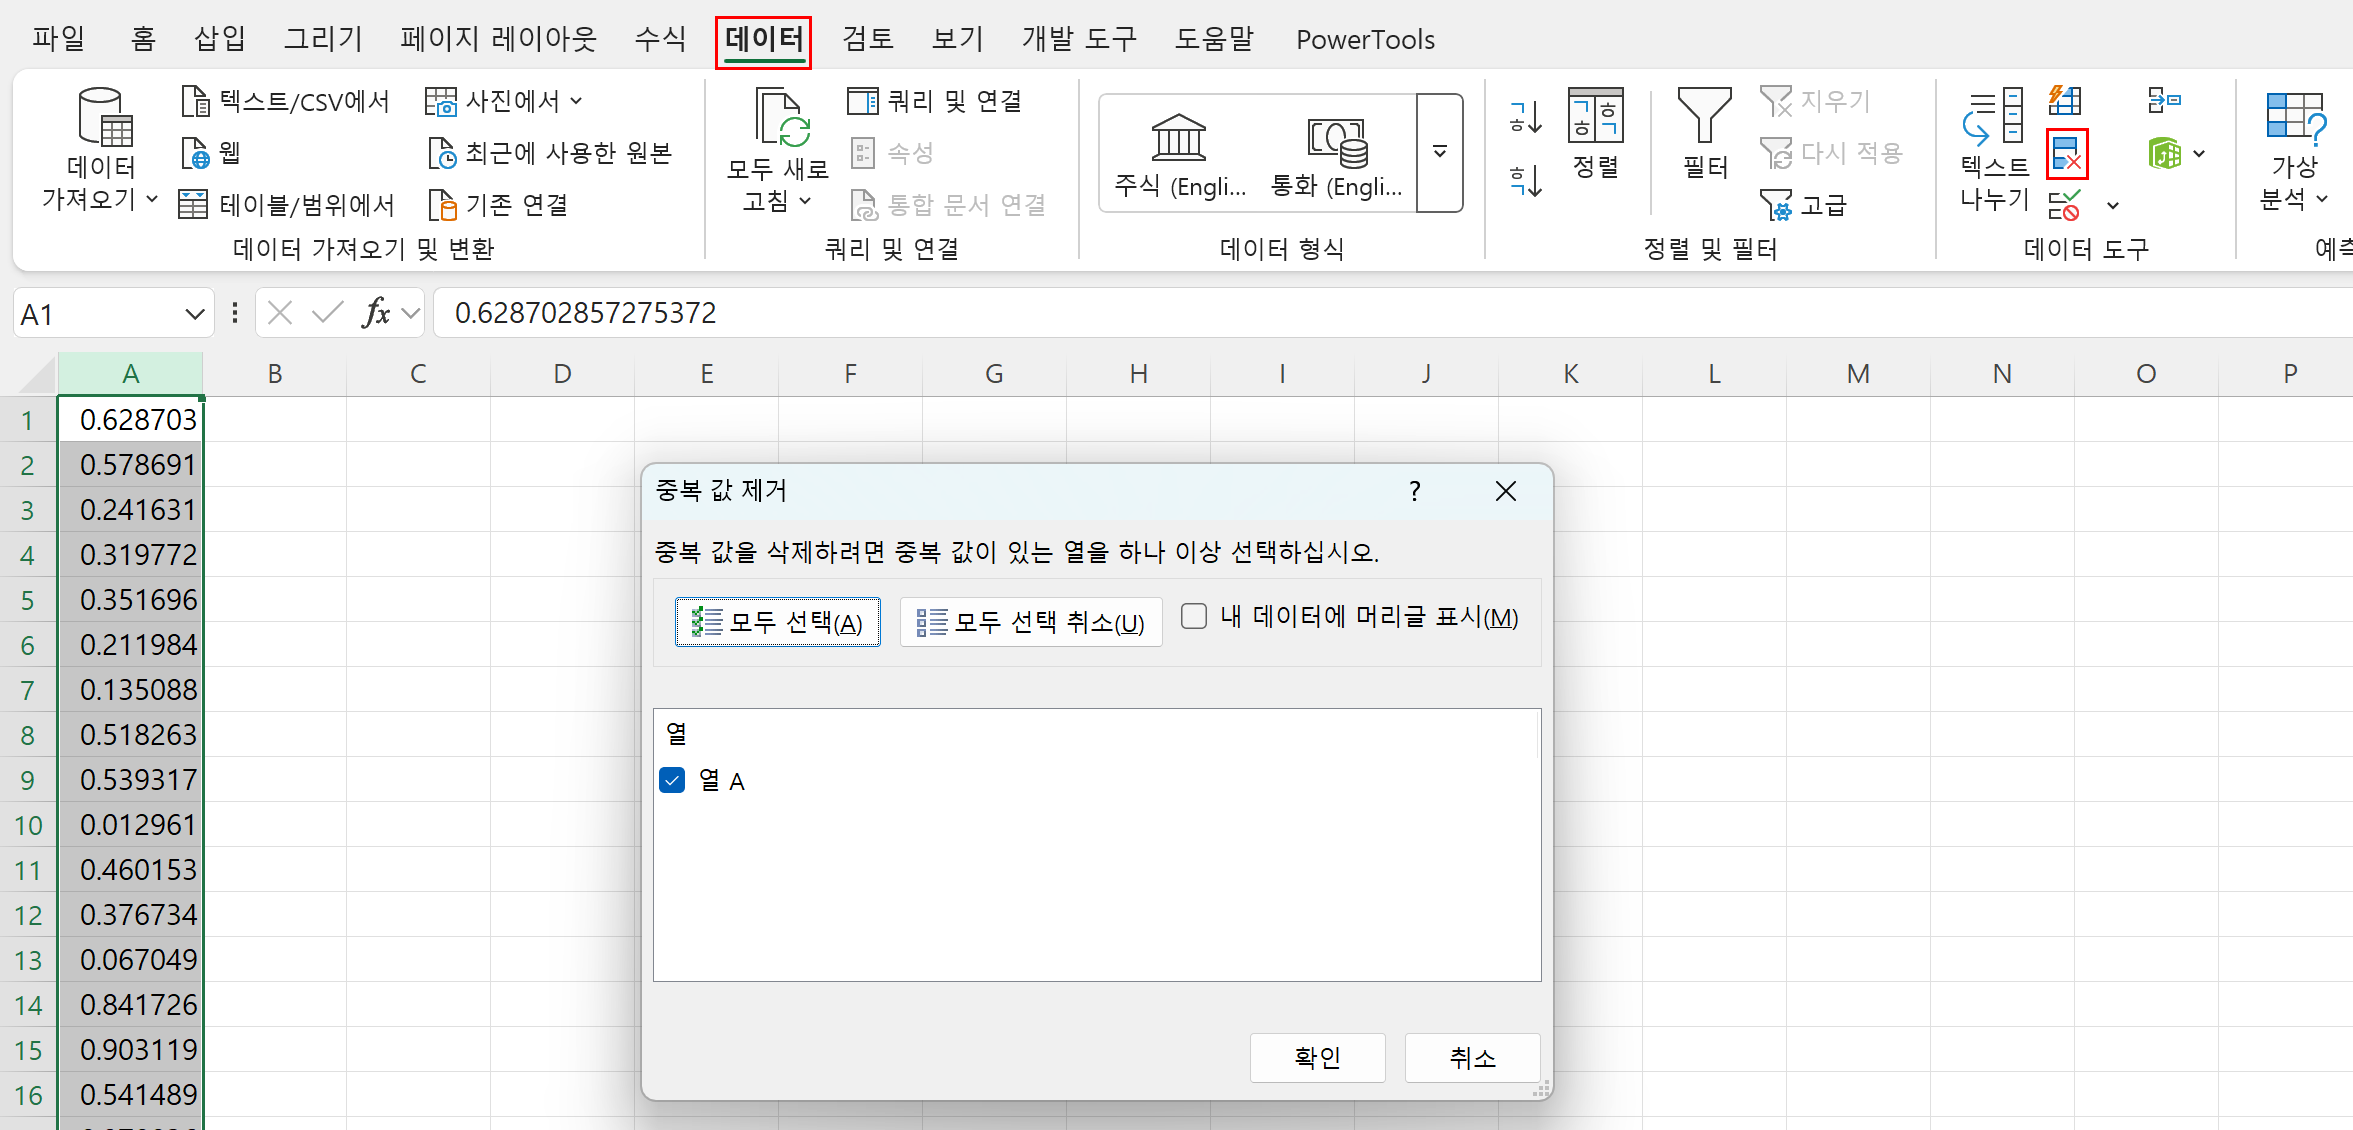Confirm with the 확인 button

point(1317,1057)
